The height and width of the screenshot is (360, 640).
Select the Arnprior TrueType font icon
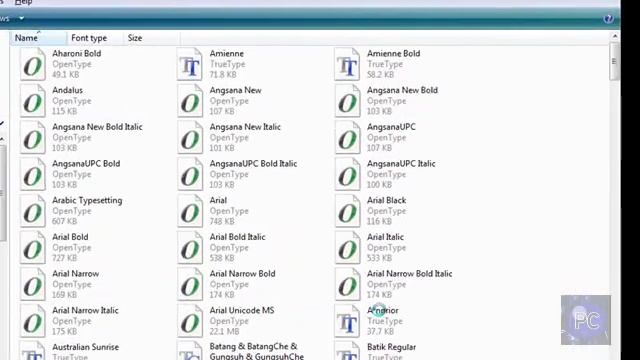pos(347,321)
